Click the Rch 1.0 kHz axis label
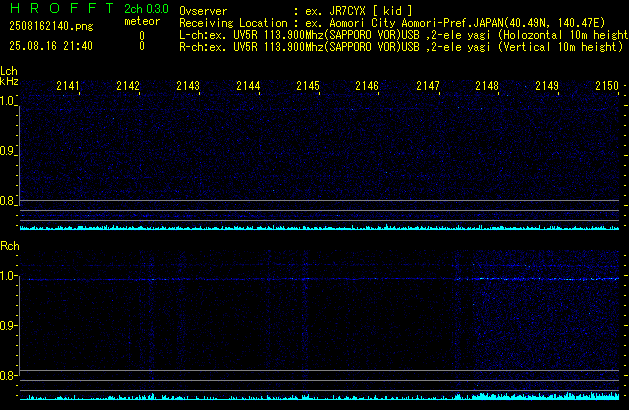Image resolution: width=629 pixels, height=410 pixels. point(8,276)
